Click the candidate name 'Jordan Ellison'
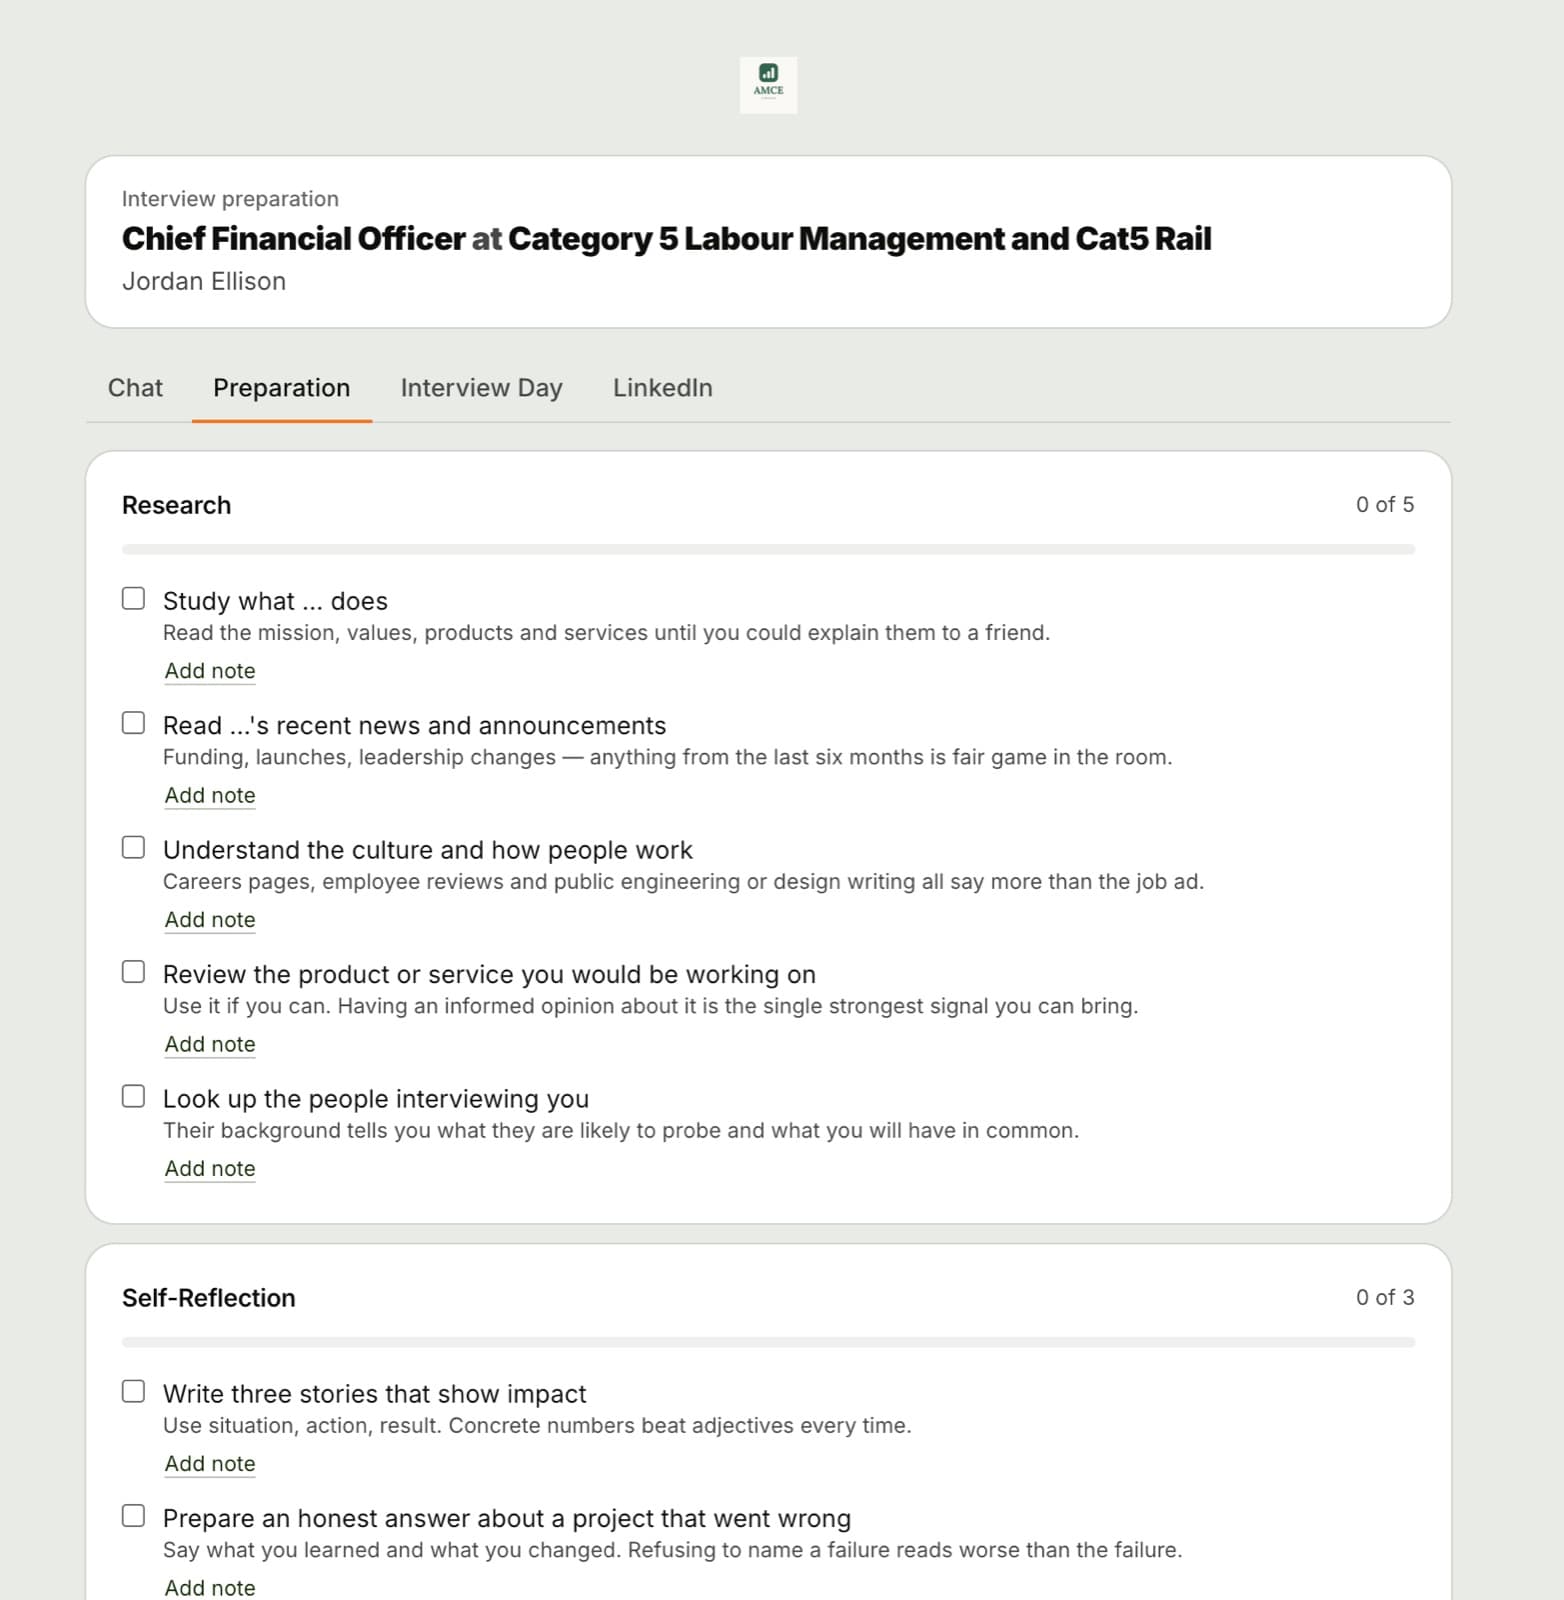The height and width of the screenshot is (1600, 1564). tap(204, 282)
